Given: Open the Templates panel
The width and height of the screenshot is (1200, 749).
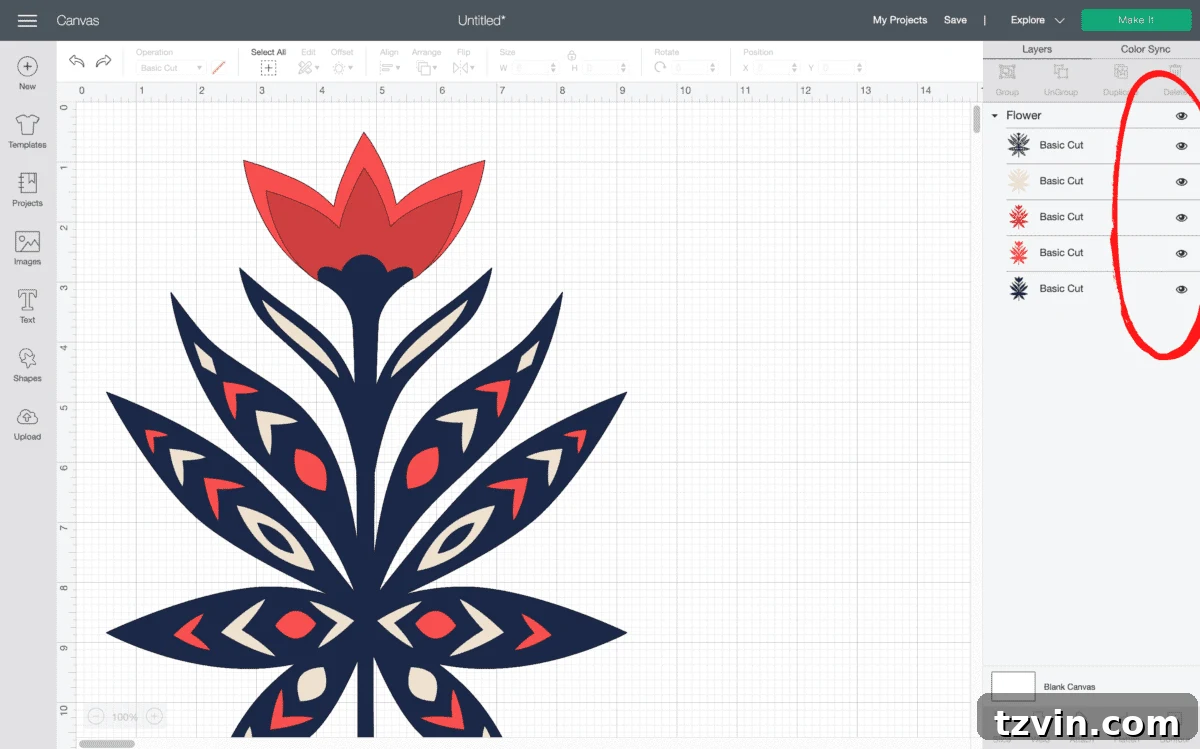Looking at the screenshot, I should pyautogui.click(x=27, y=124).
